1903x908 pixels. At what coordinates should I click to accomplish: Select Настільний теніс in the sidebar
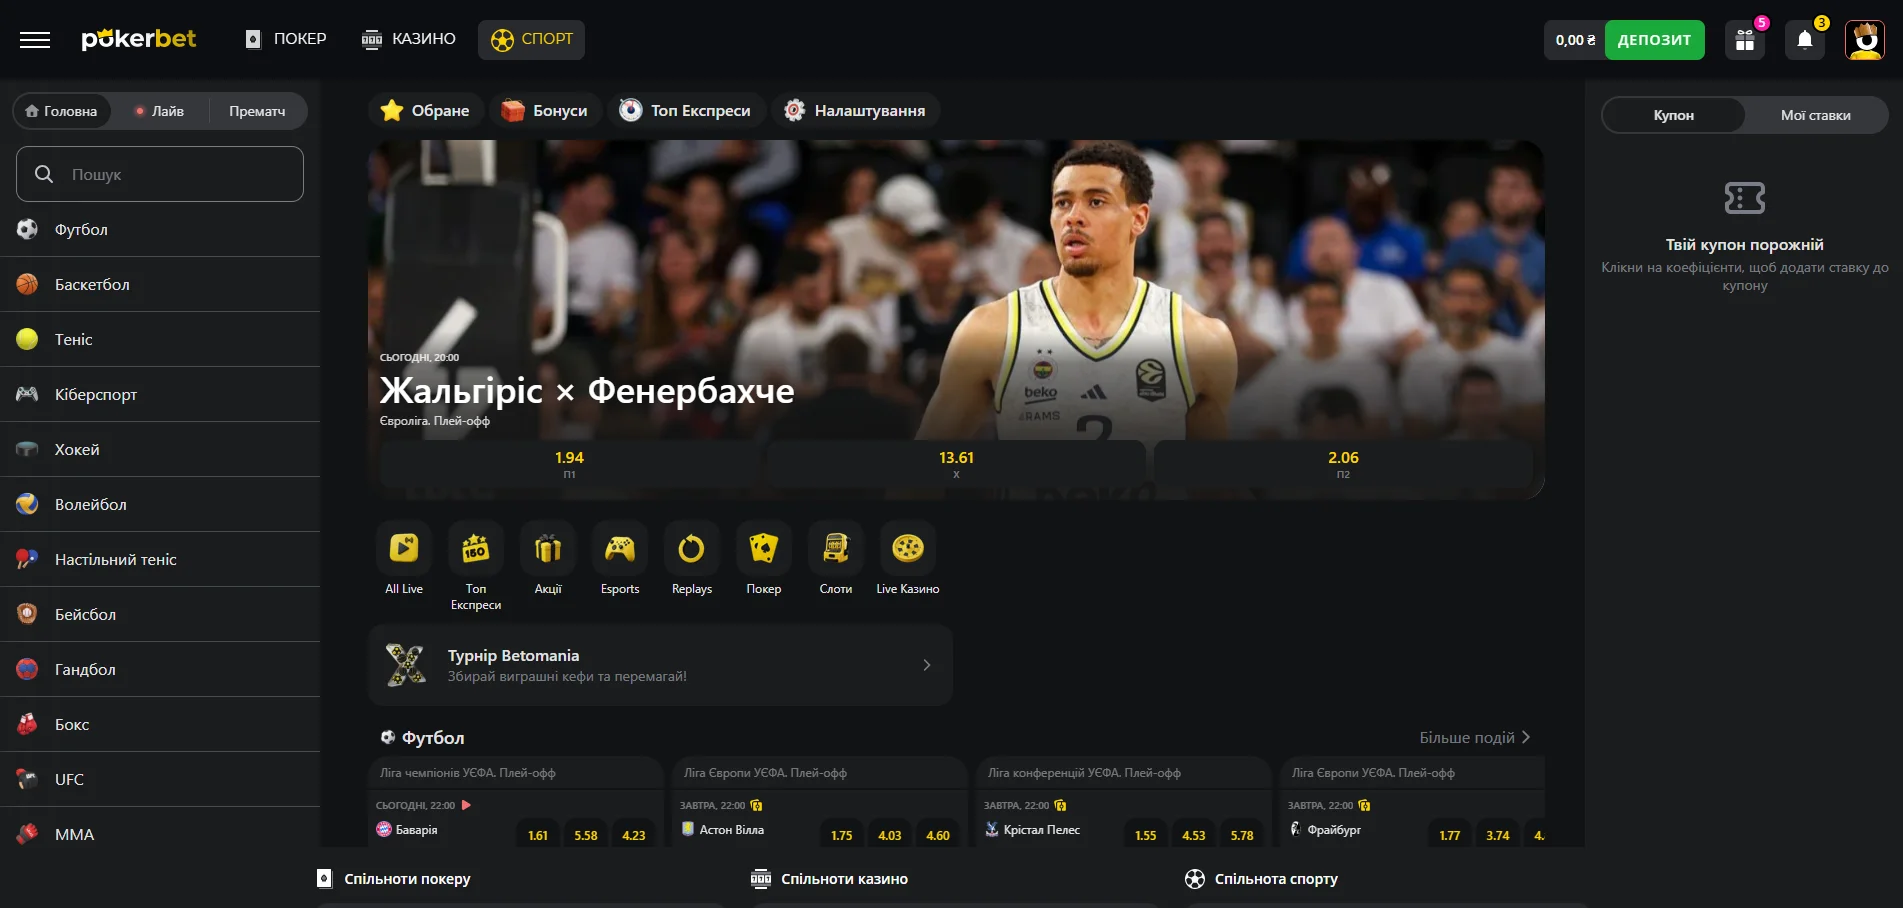pyautogui.click(x=160, y=559)
